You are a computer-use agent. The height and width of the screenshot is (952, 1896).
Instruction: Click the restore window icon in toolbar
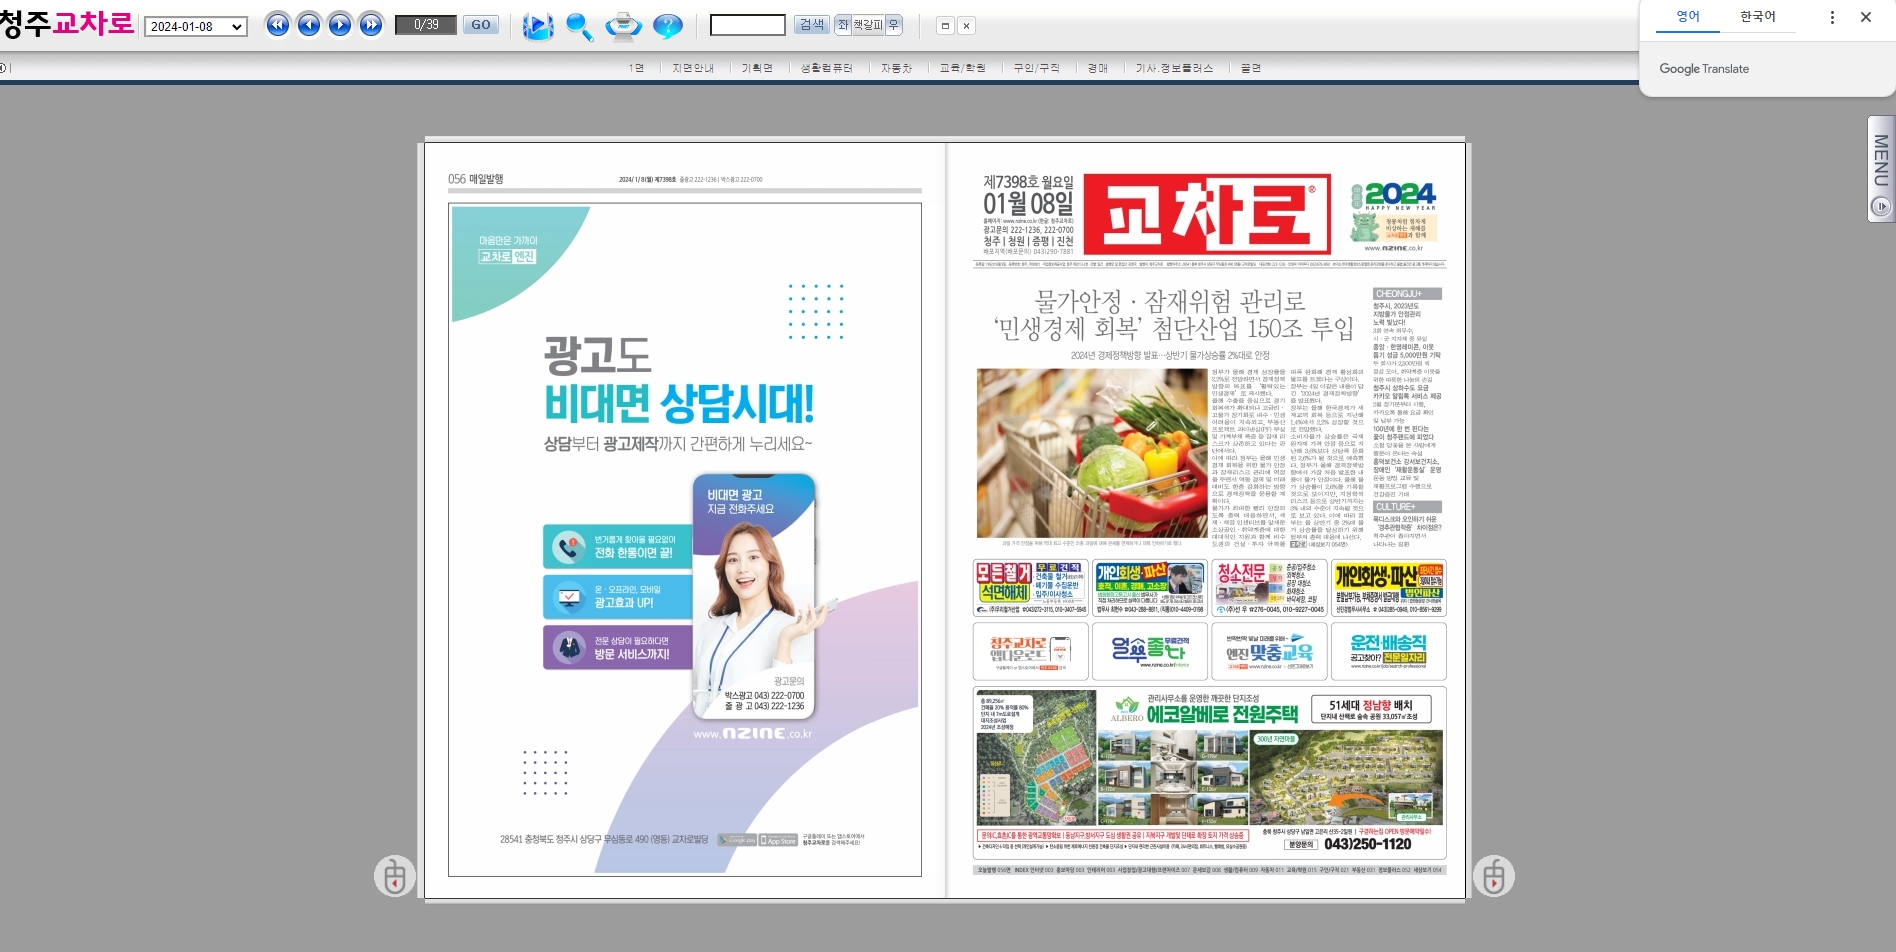point(945,26)
